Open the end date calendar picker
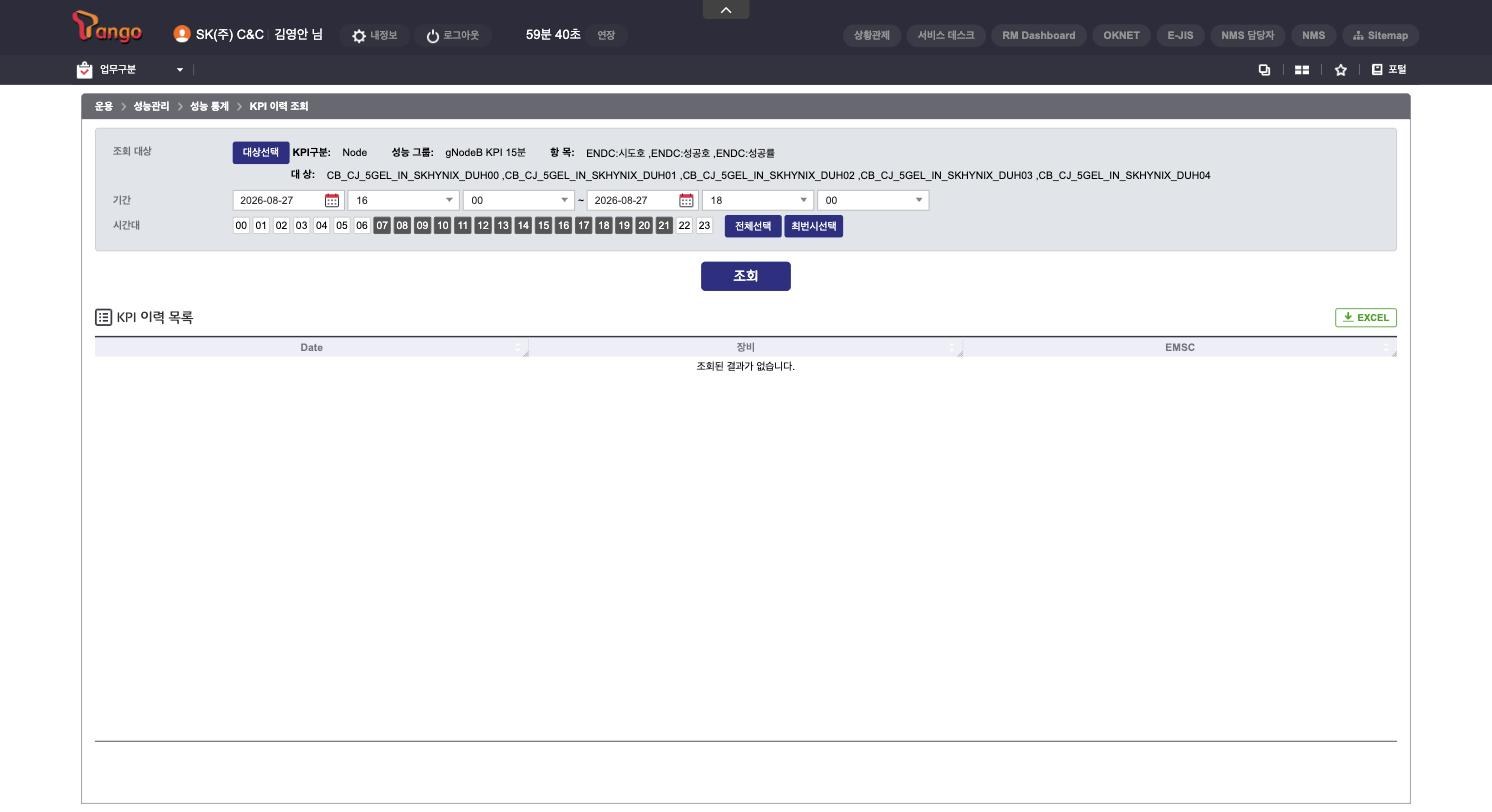The height and width of the screenshot is (812, 1492). coord(686,200)
